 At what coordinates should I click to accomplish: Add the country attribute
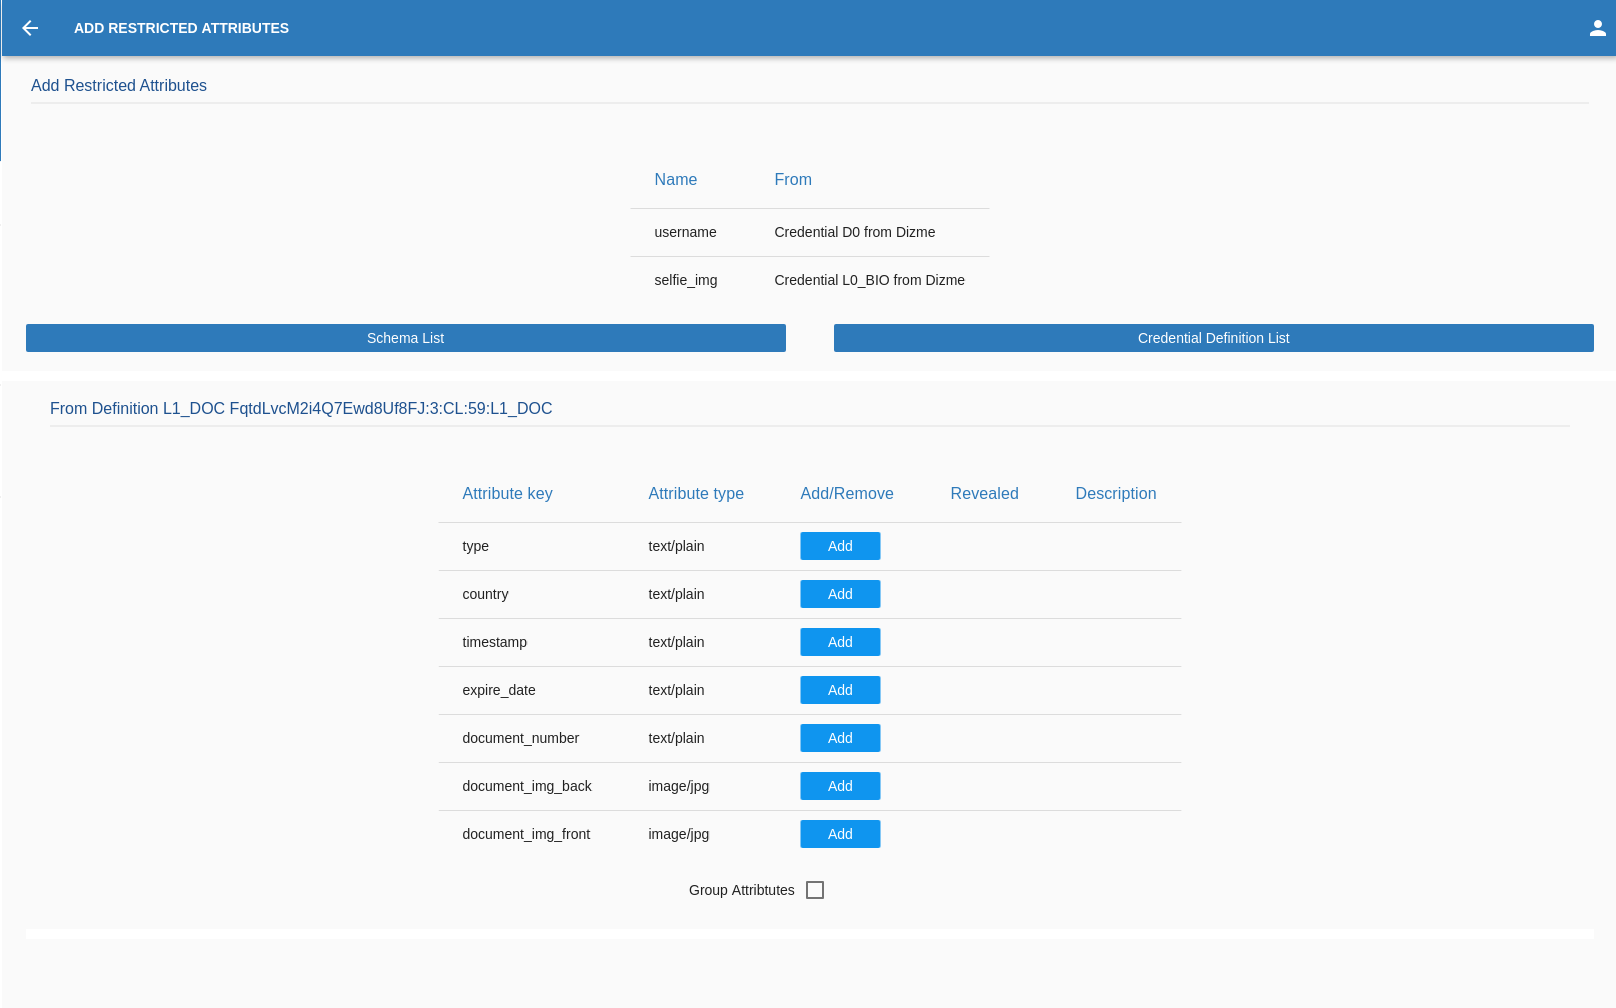[840, 594]
